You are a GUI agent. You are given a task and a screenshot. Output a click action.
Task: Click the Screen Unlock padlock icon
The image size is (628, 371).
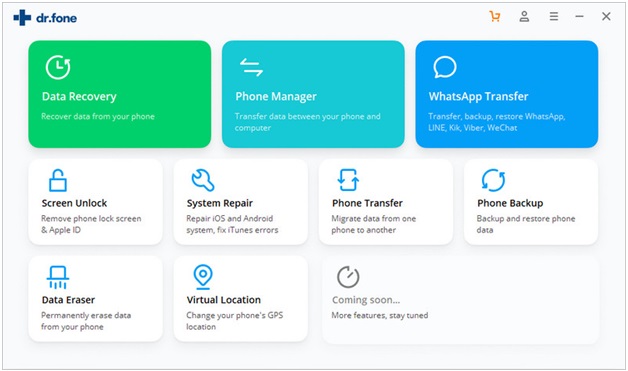[x=58, y=180]
